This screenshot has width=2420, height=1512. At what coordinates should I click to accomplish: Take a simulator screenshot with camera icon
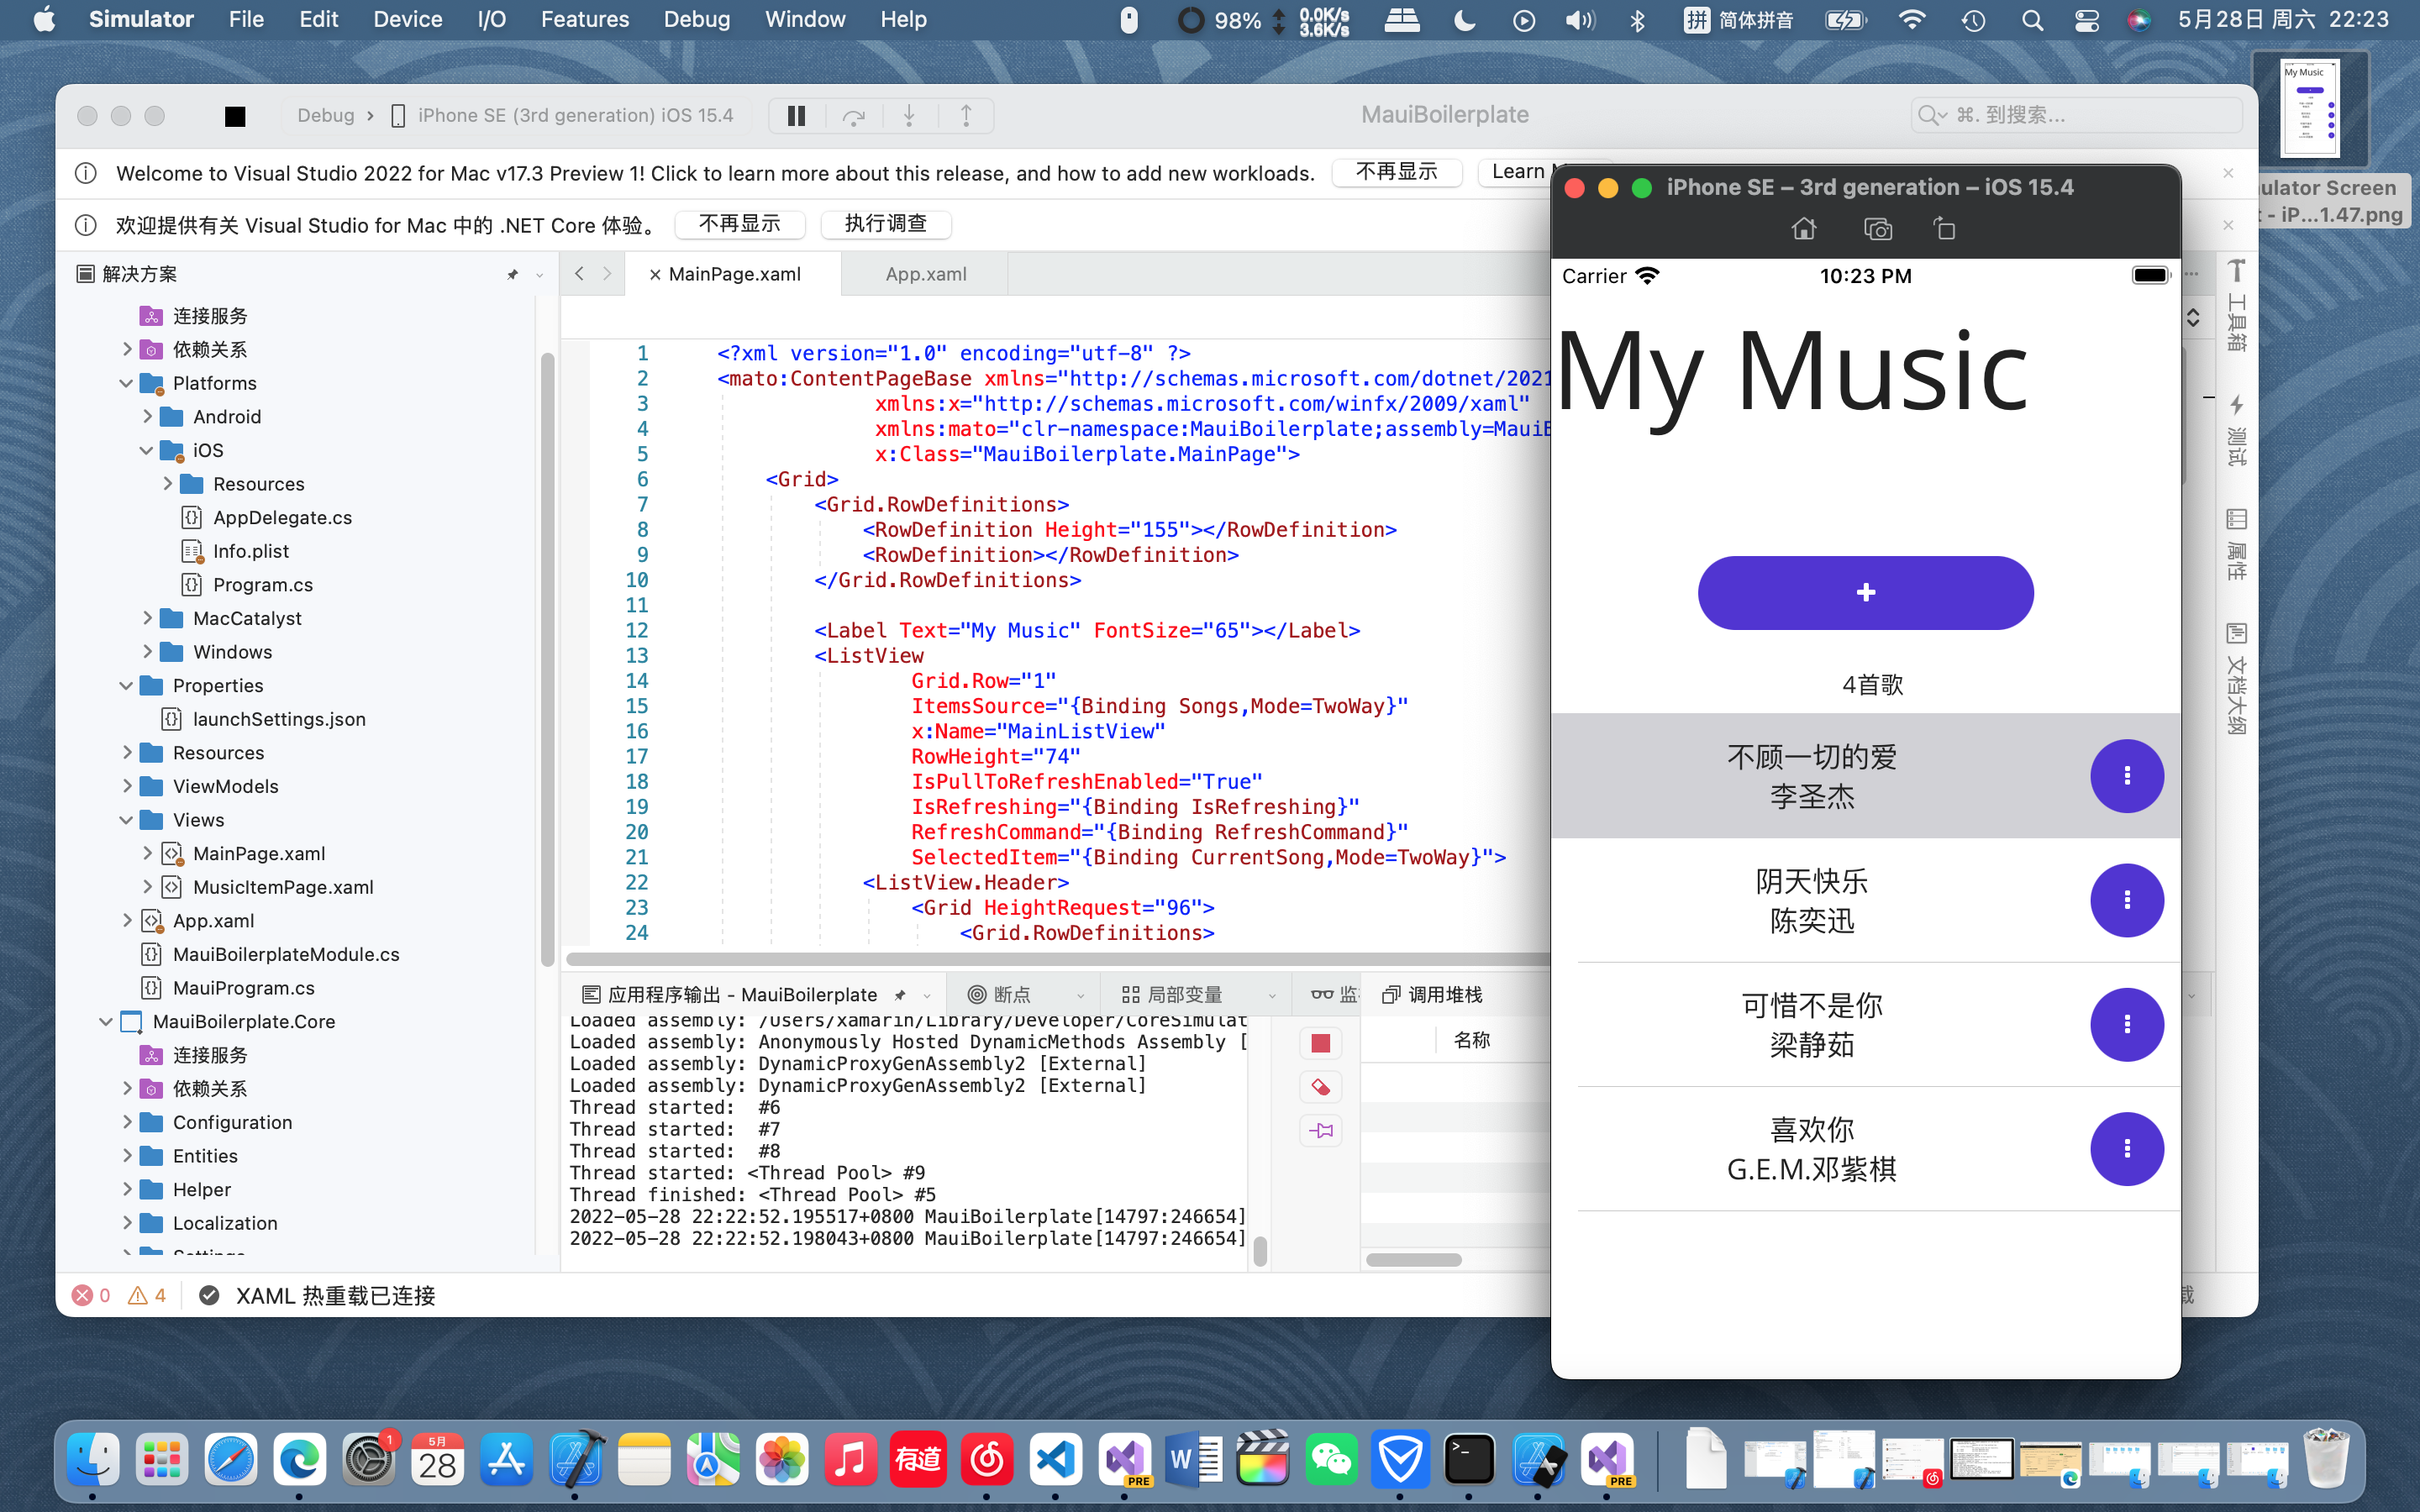pyautogui.click(x=1878, y=229)
